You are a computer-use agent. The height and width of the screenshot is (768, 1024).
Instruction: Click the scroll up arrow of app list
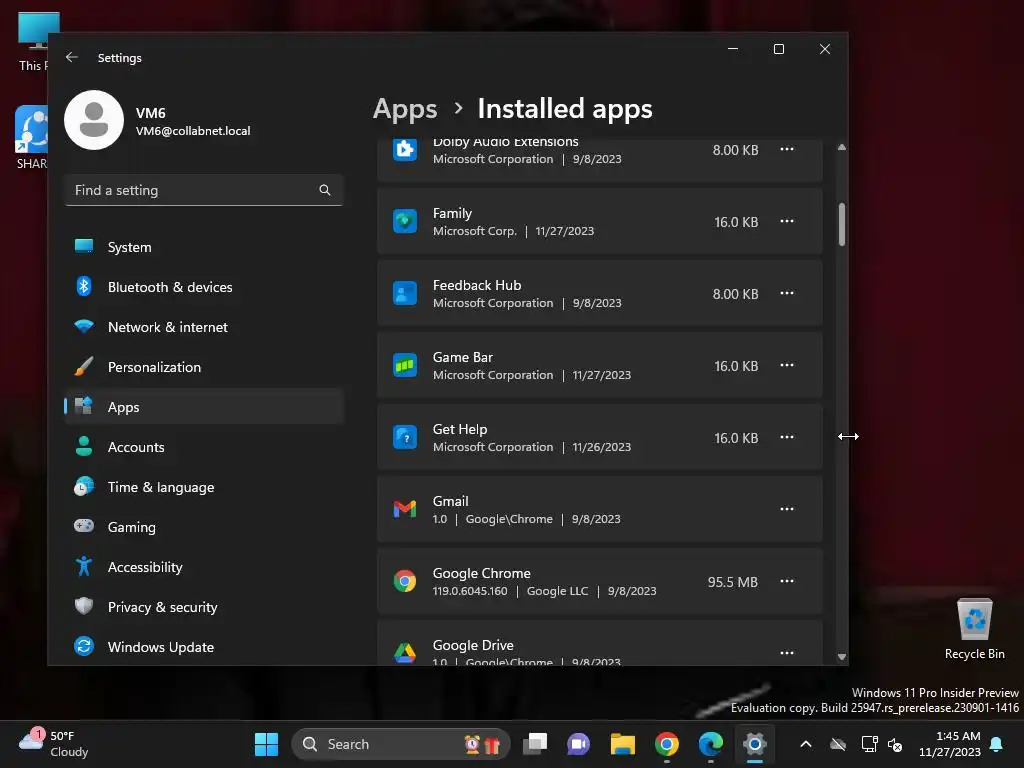coord(842,148)
